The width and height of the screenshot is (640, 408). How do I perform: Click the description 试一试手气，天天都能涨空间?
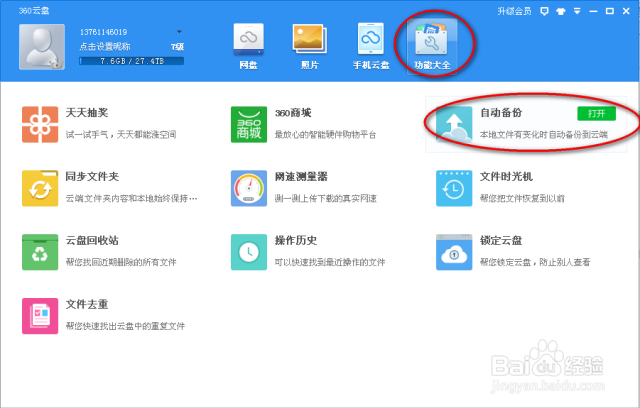pyautogui.click(x=121, y=134)
